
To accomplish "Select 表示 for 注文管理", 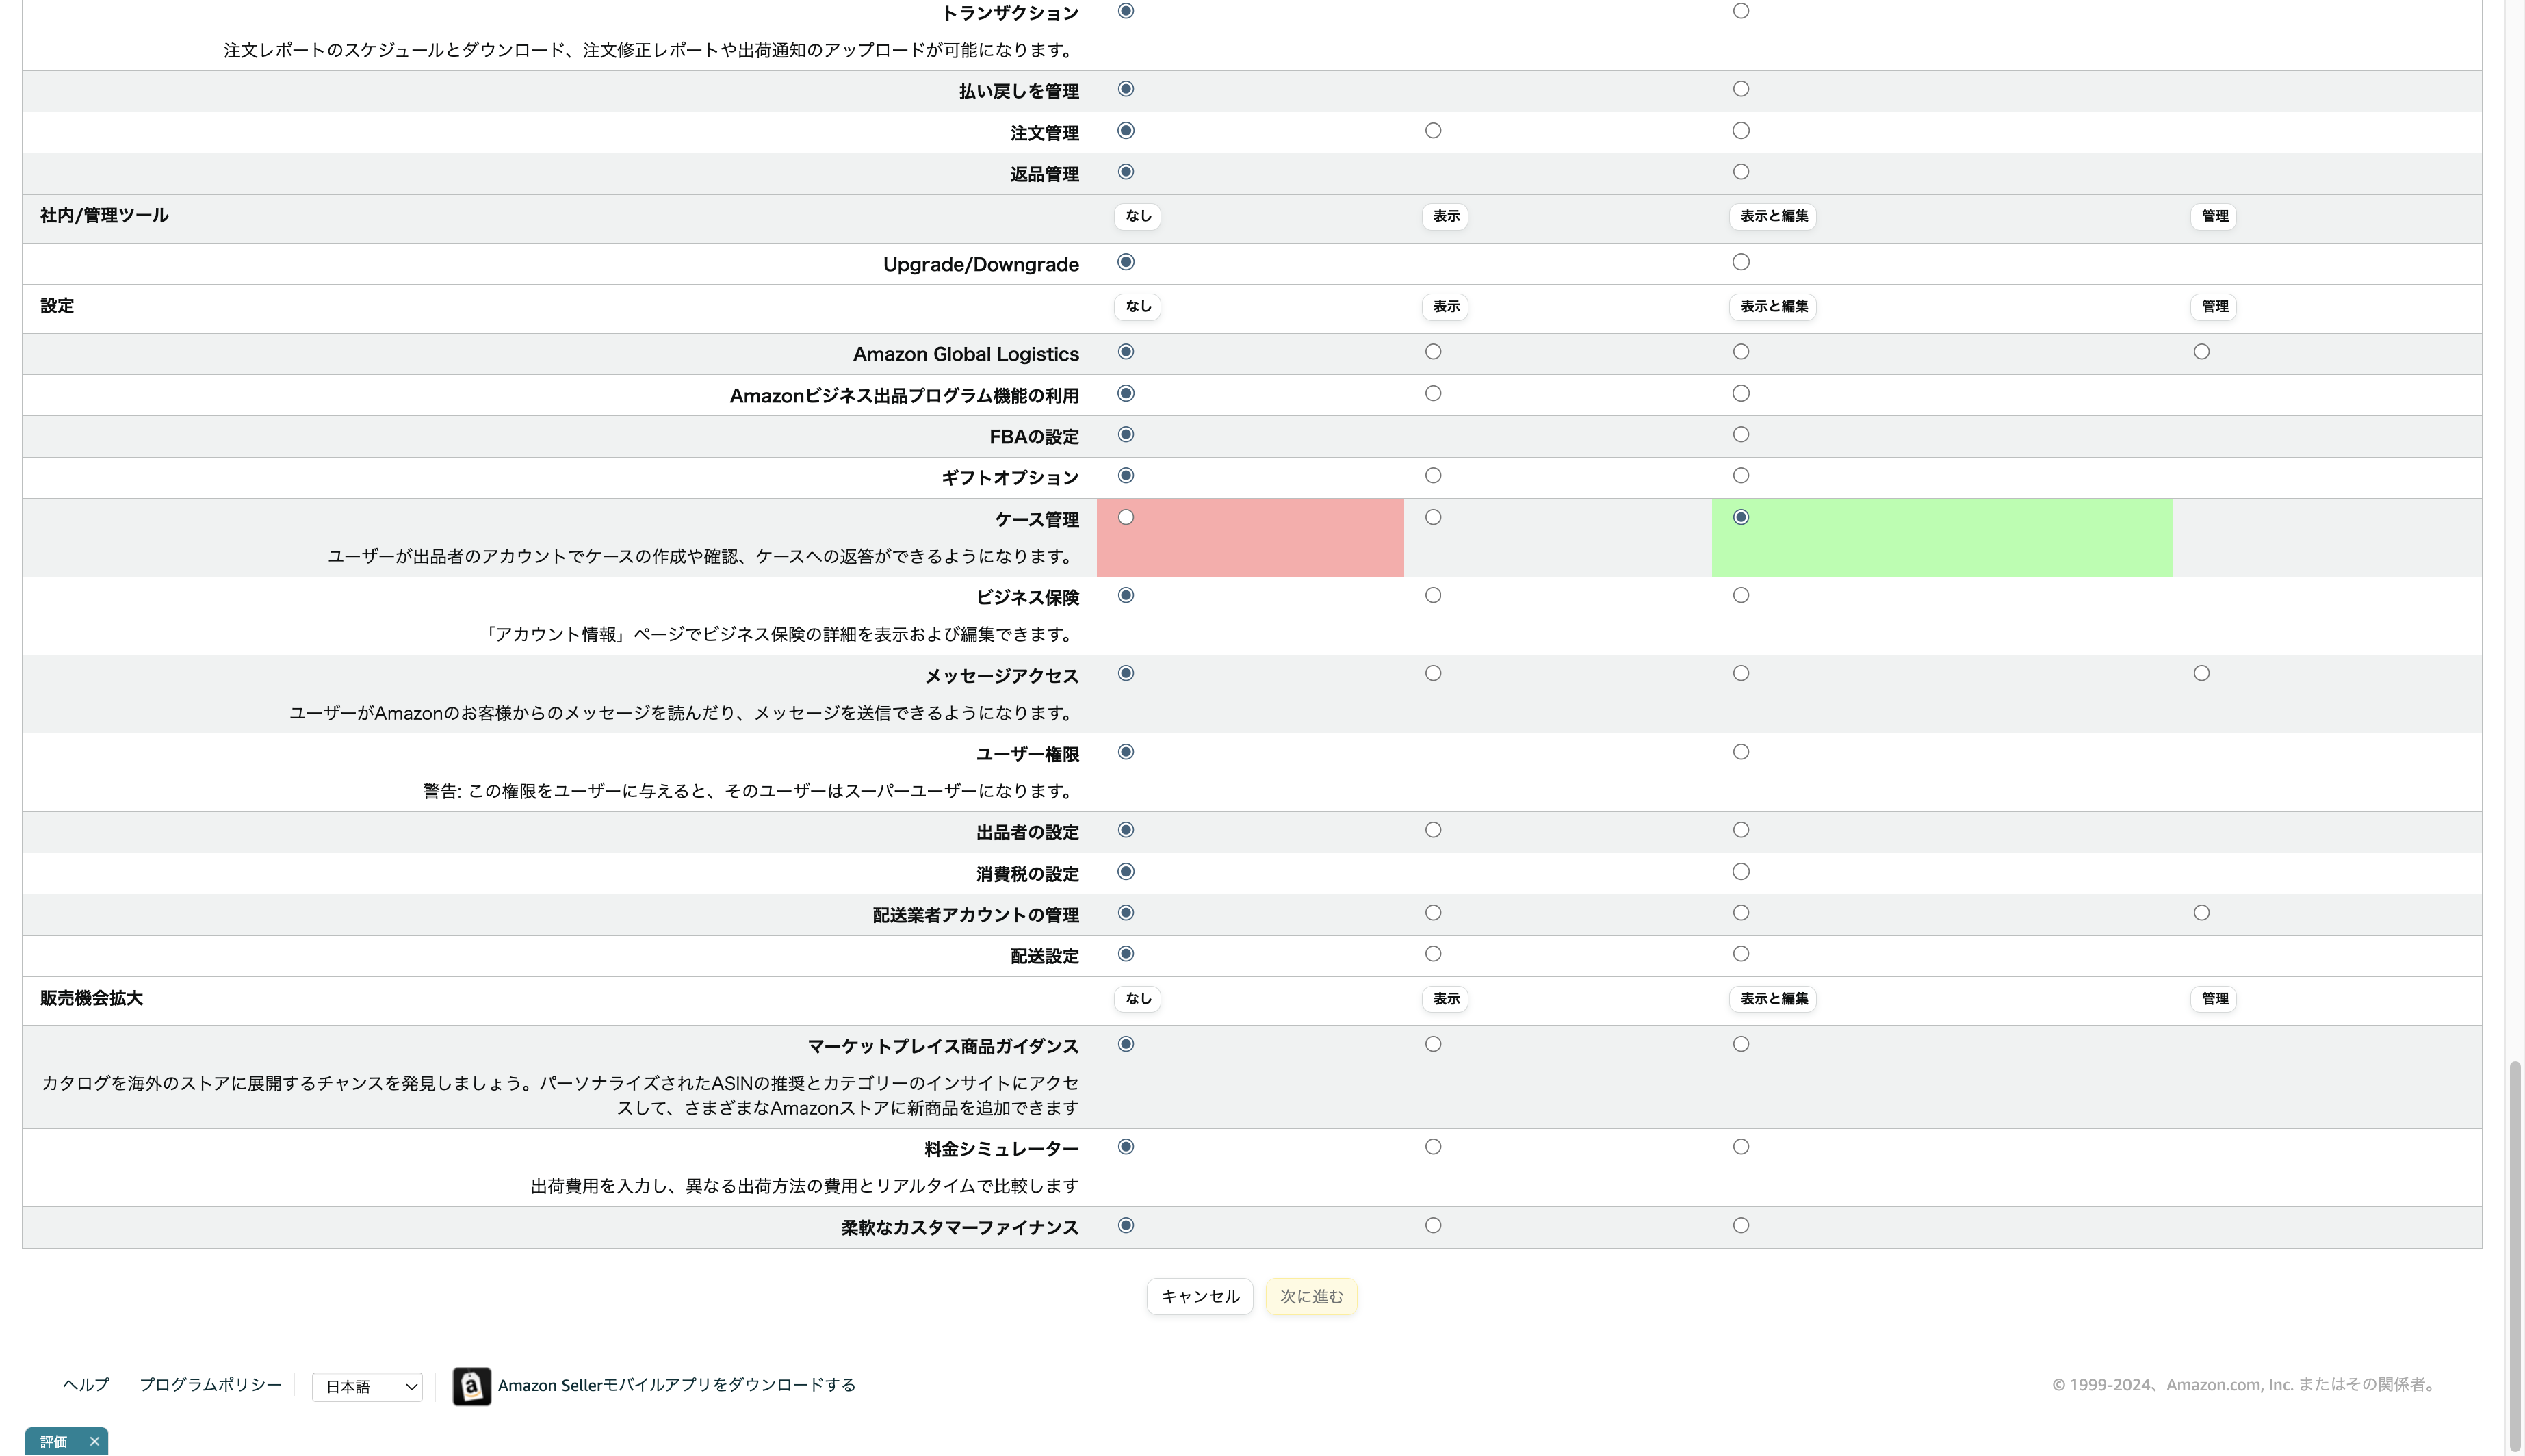I will pyautogui.click(x=1433, y=131).
